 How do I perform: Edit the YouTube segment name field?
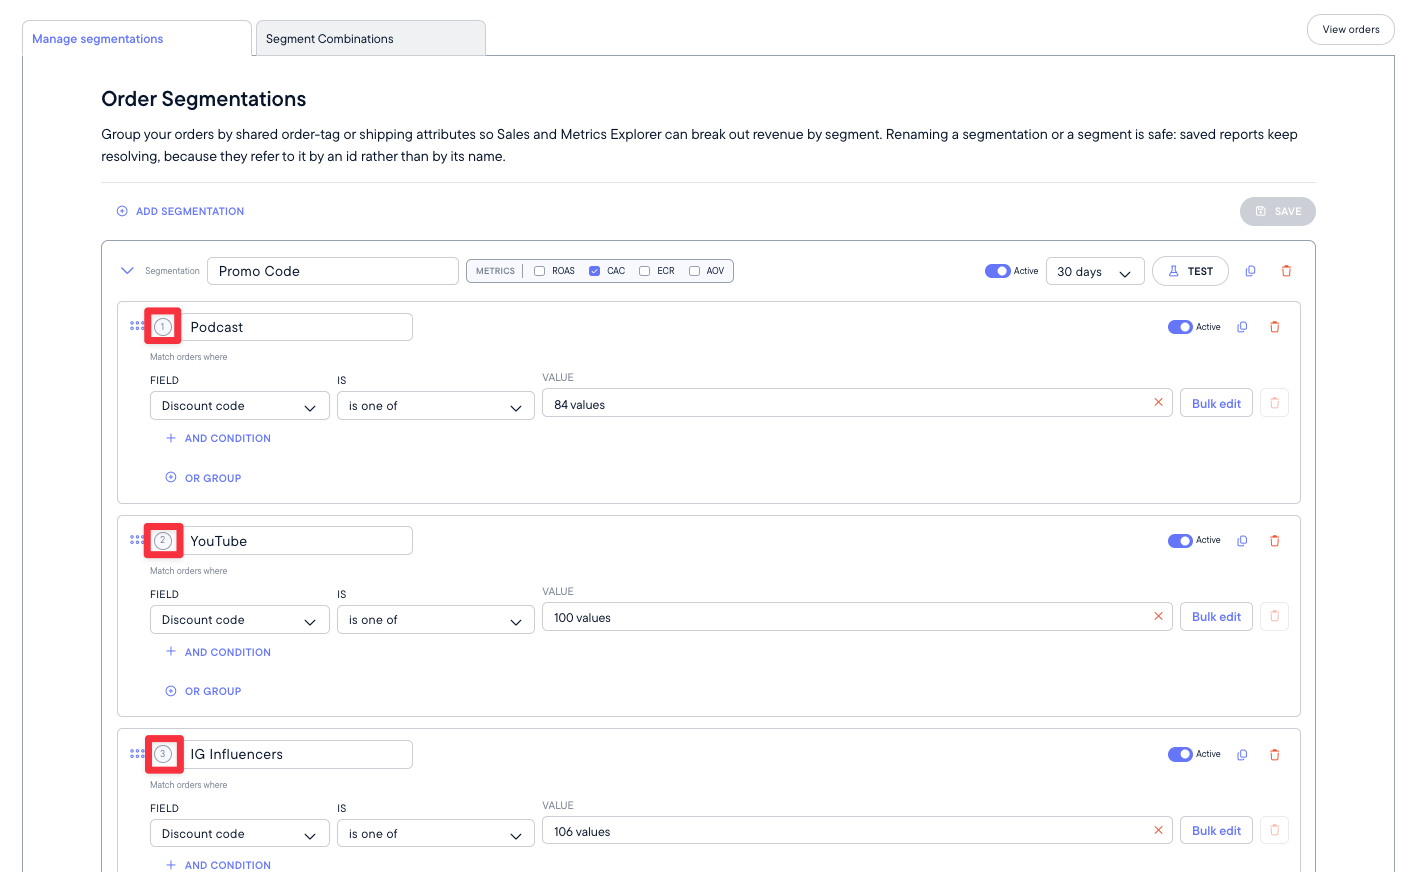296,541
